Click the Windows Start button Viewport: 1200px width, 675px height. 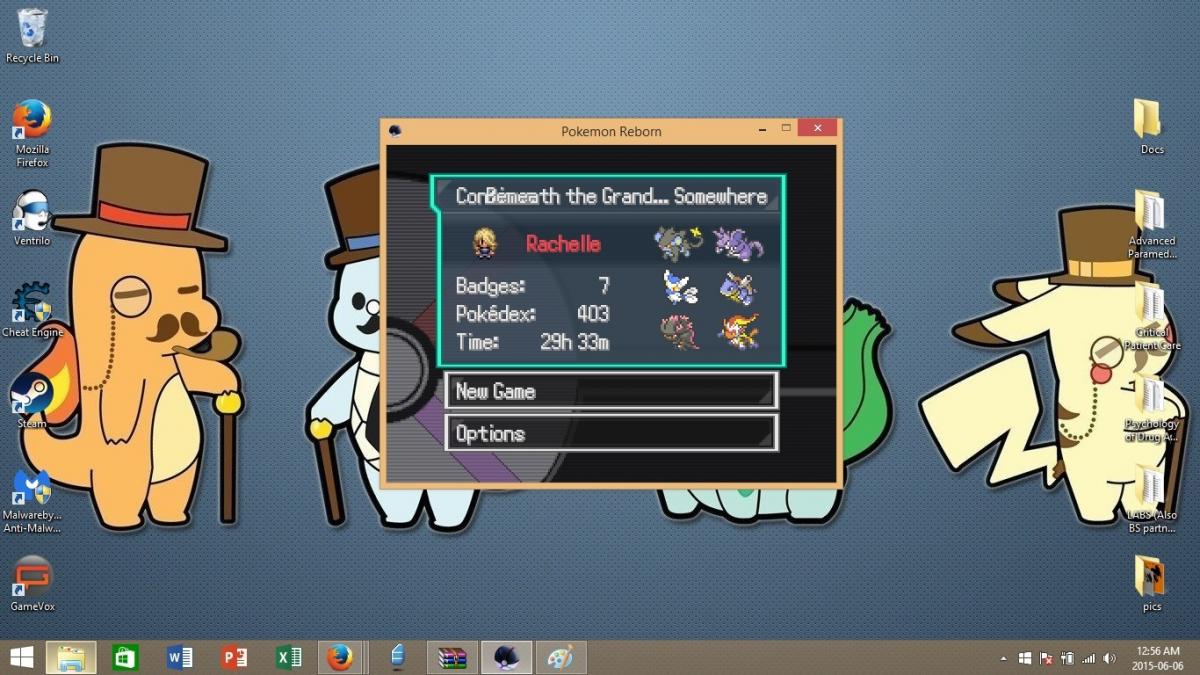20,657
